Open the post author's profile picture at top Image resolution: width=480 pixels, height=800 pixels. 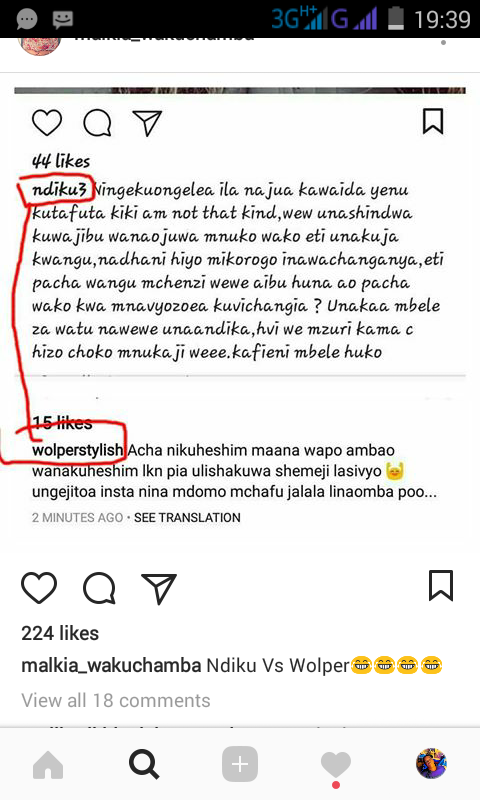(x=40, y=46)
